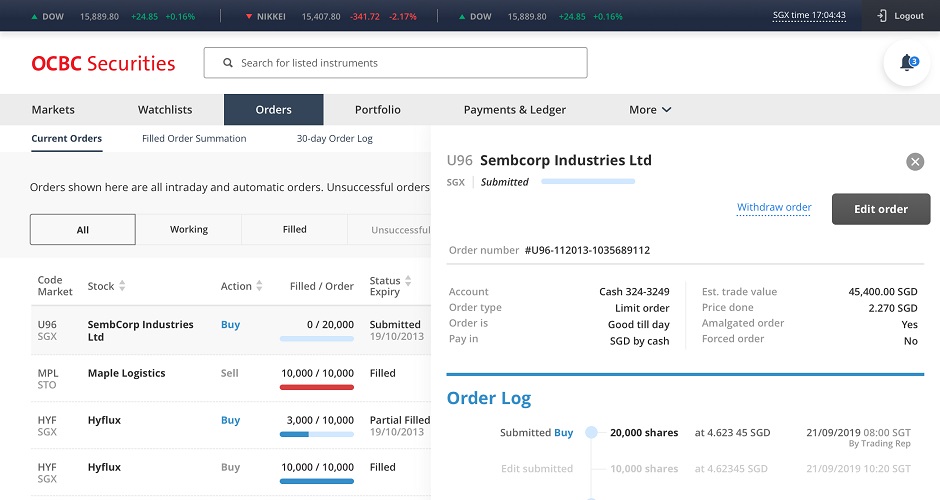This screenshot has height=500, width=940.
Task: Click the OCBC Securities logo
Action: click(103, 64)
